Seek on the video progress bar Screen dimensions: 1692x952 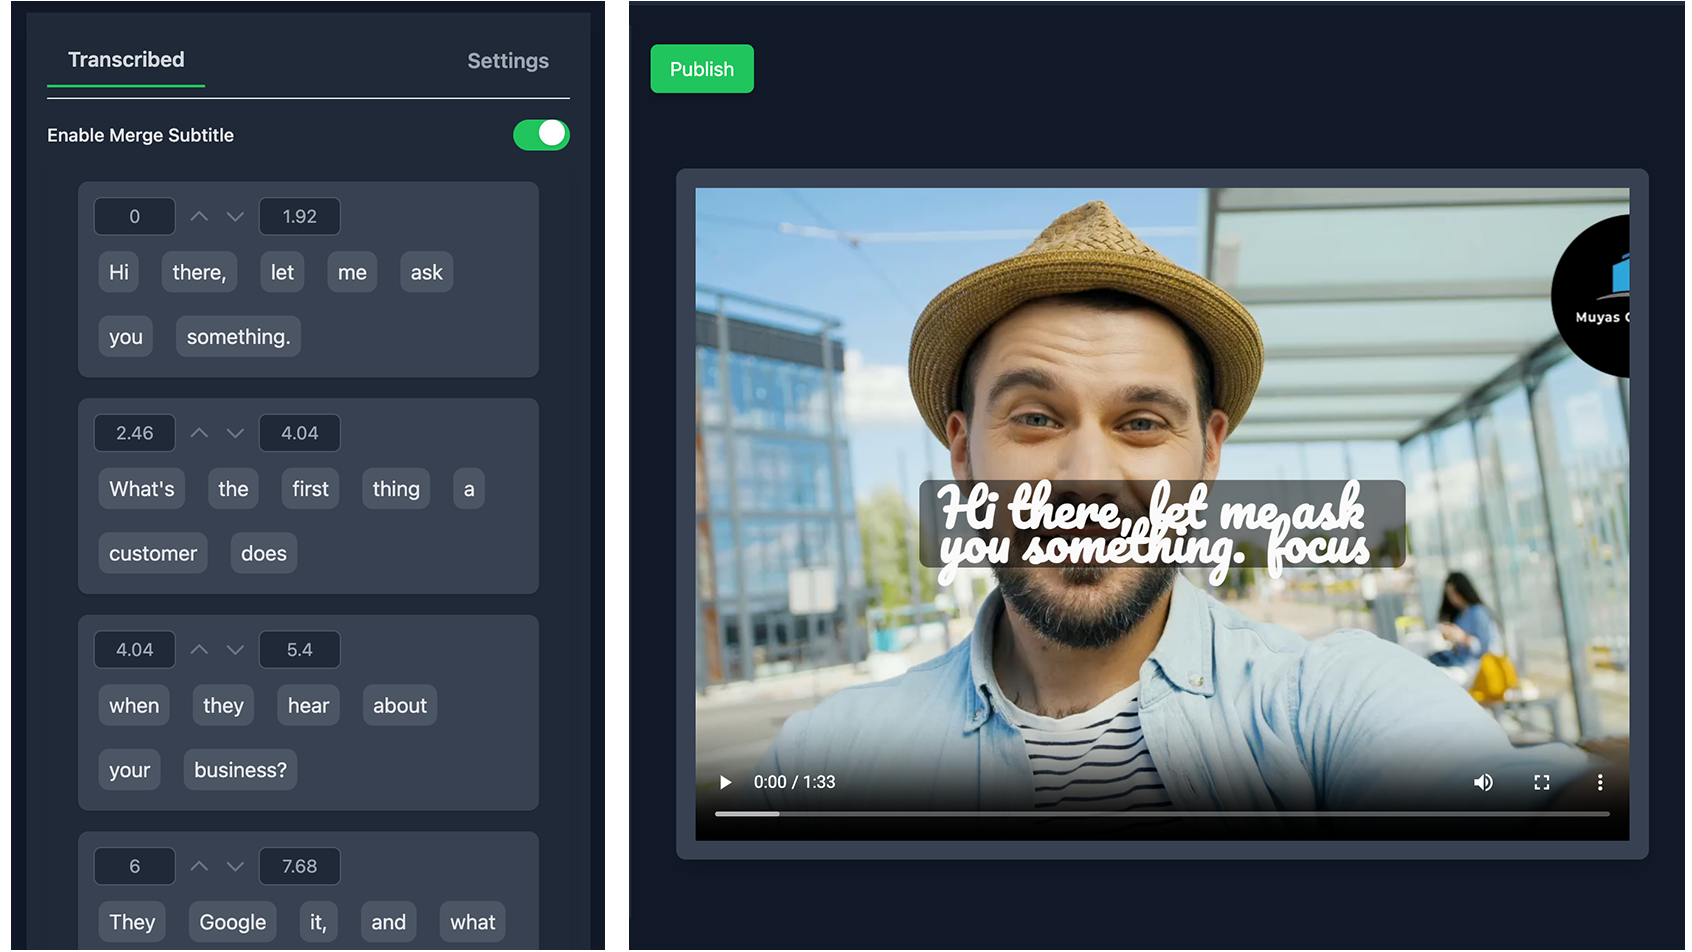(1162, 814)
